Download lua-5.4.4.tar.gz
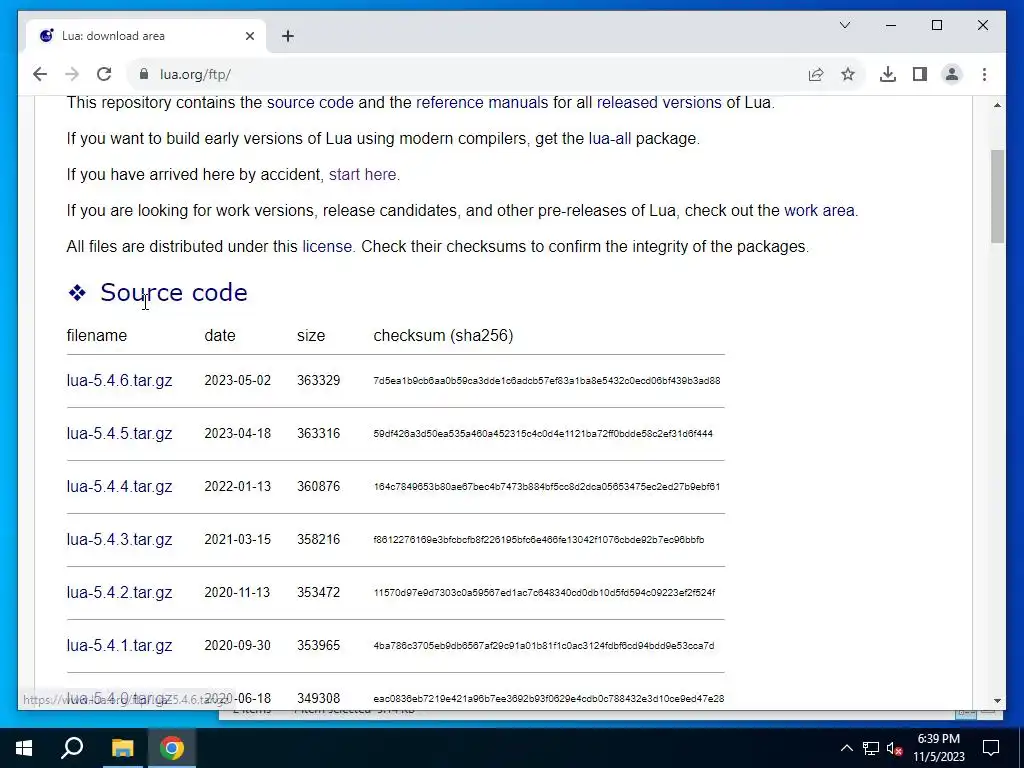Screen dimensions: 1024x768 120,487
